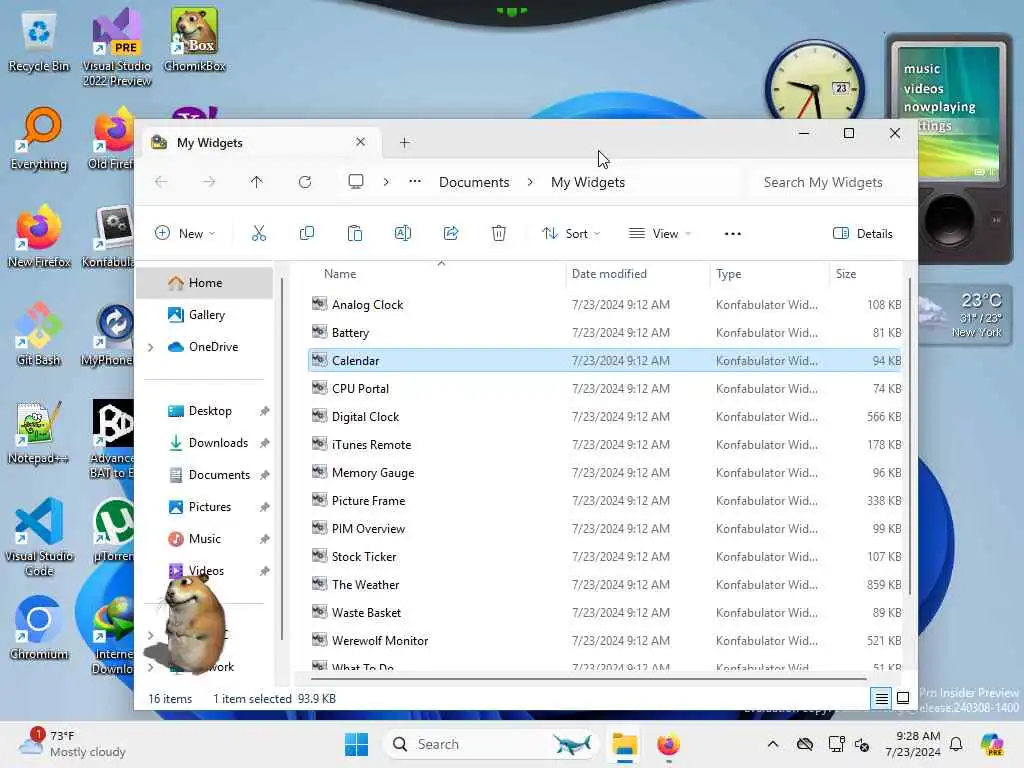This screenshot has width=1024, height=768.
Task: Click Documents in the address breadcrumb
Action: (474, 182)
